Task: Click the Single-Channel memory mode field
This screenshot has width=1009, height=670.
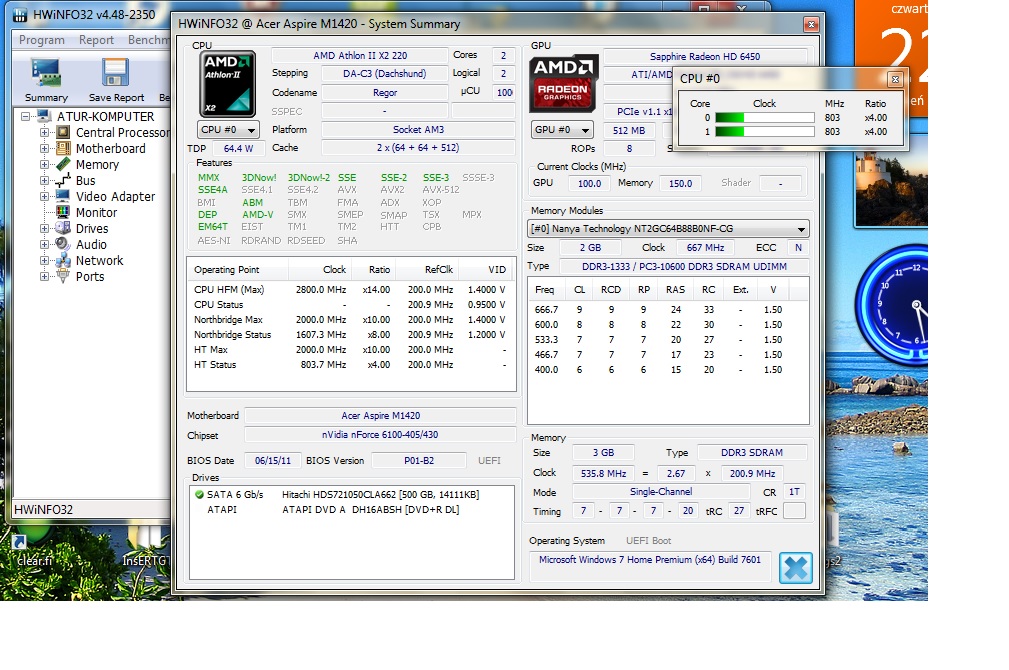Action: (661, 492)
